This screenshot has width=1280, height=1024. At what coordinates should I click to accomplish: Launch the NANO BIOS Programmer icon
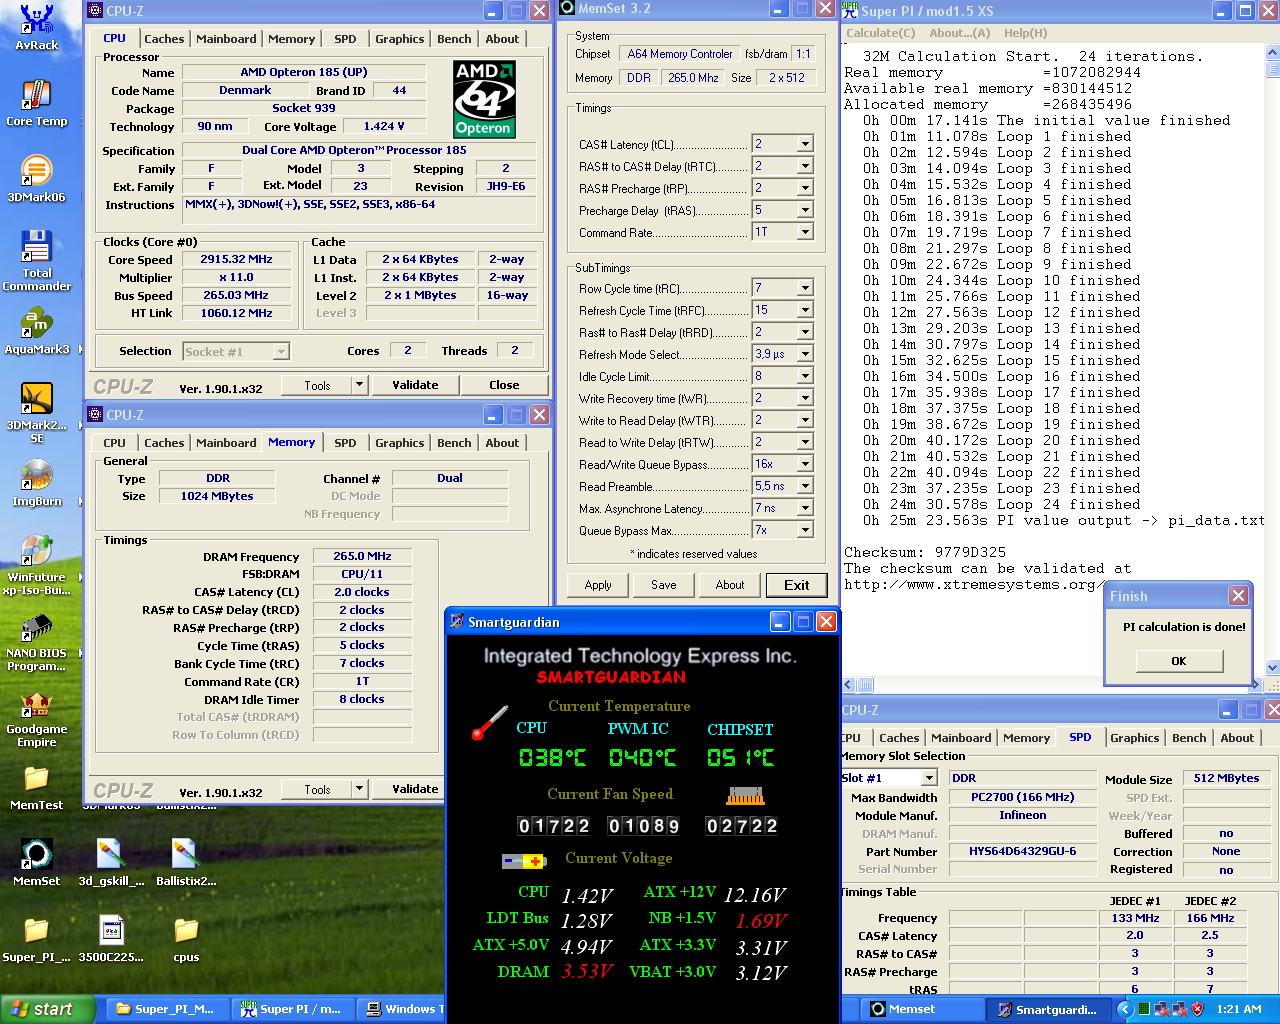(37, 641)
